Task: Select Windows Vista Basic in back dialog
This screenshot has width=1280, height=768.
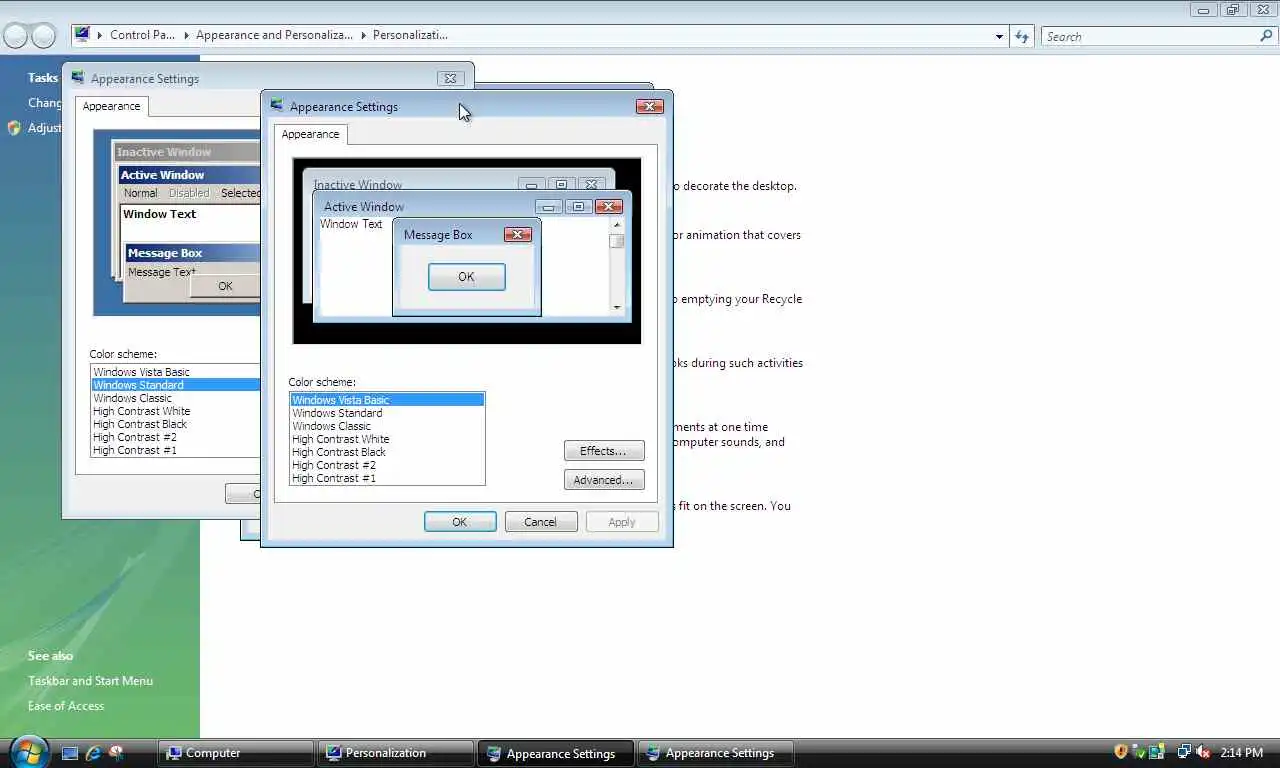Action: pyautogui.click(x=176, y=372)
